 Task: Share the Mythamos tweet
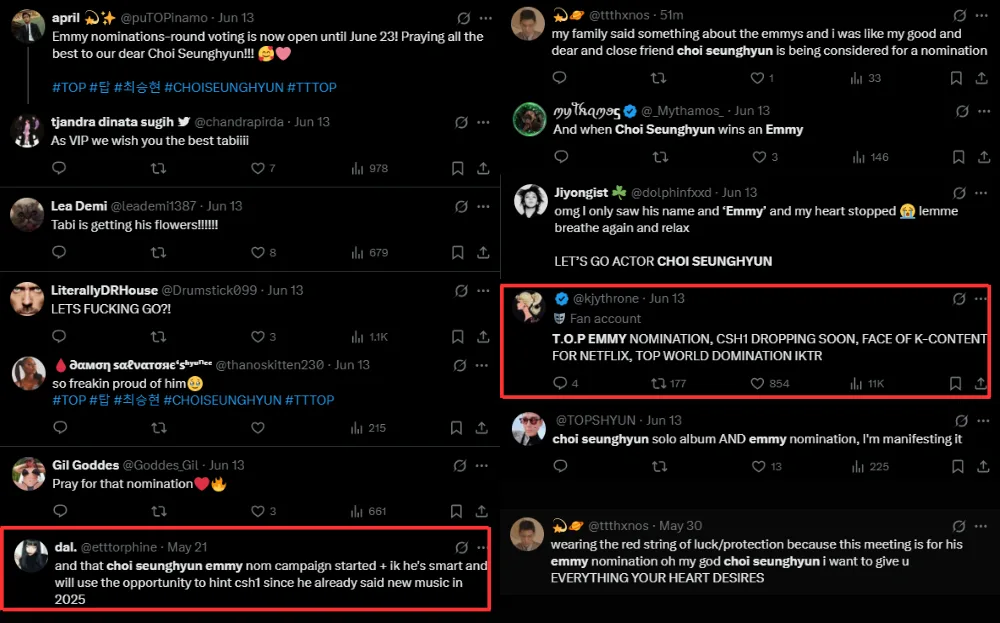tap(984, 157)
